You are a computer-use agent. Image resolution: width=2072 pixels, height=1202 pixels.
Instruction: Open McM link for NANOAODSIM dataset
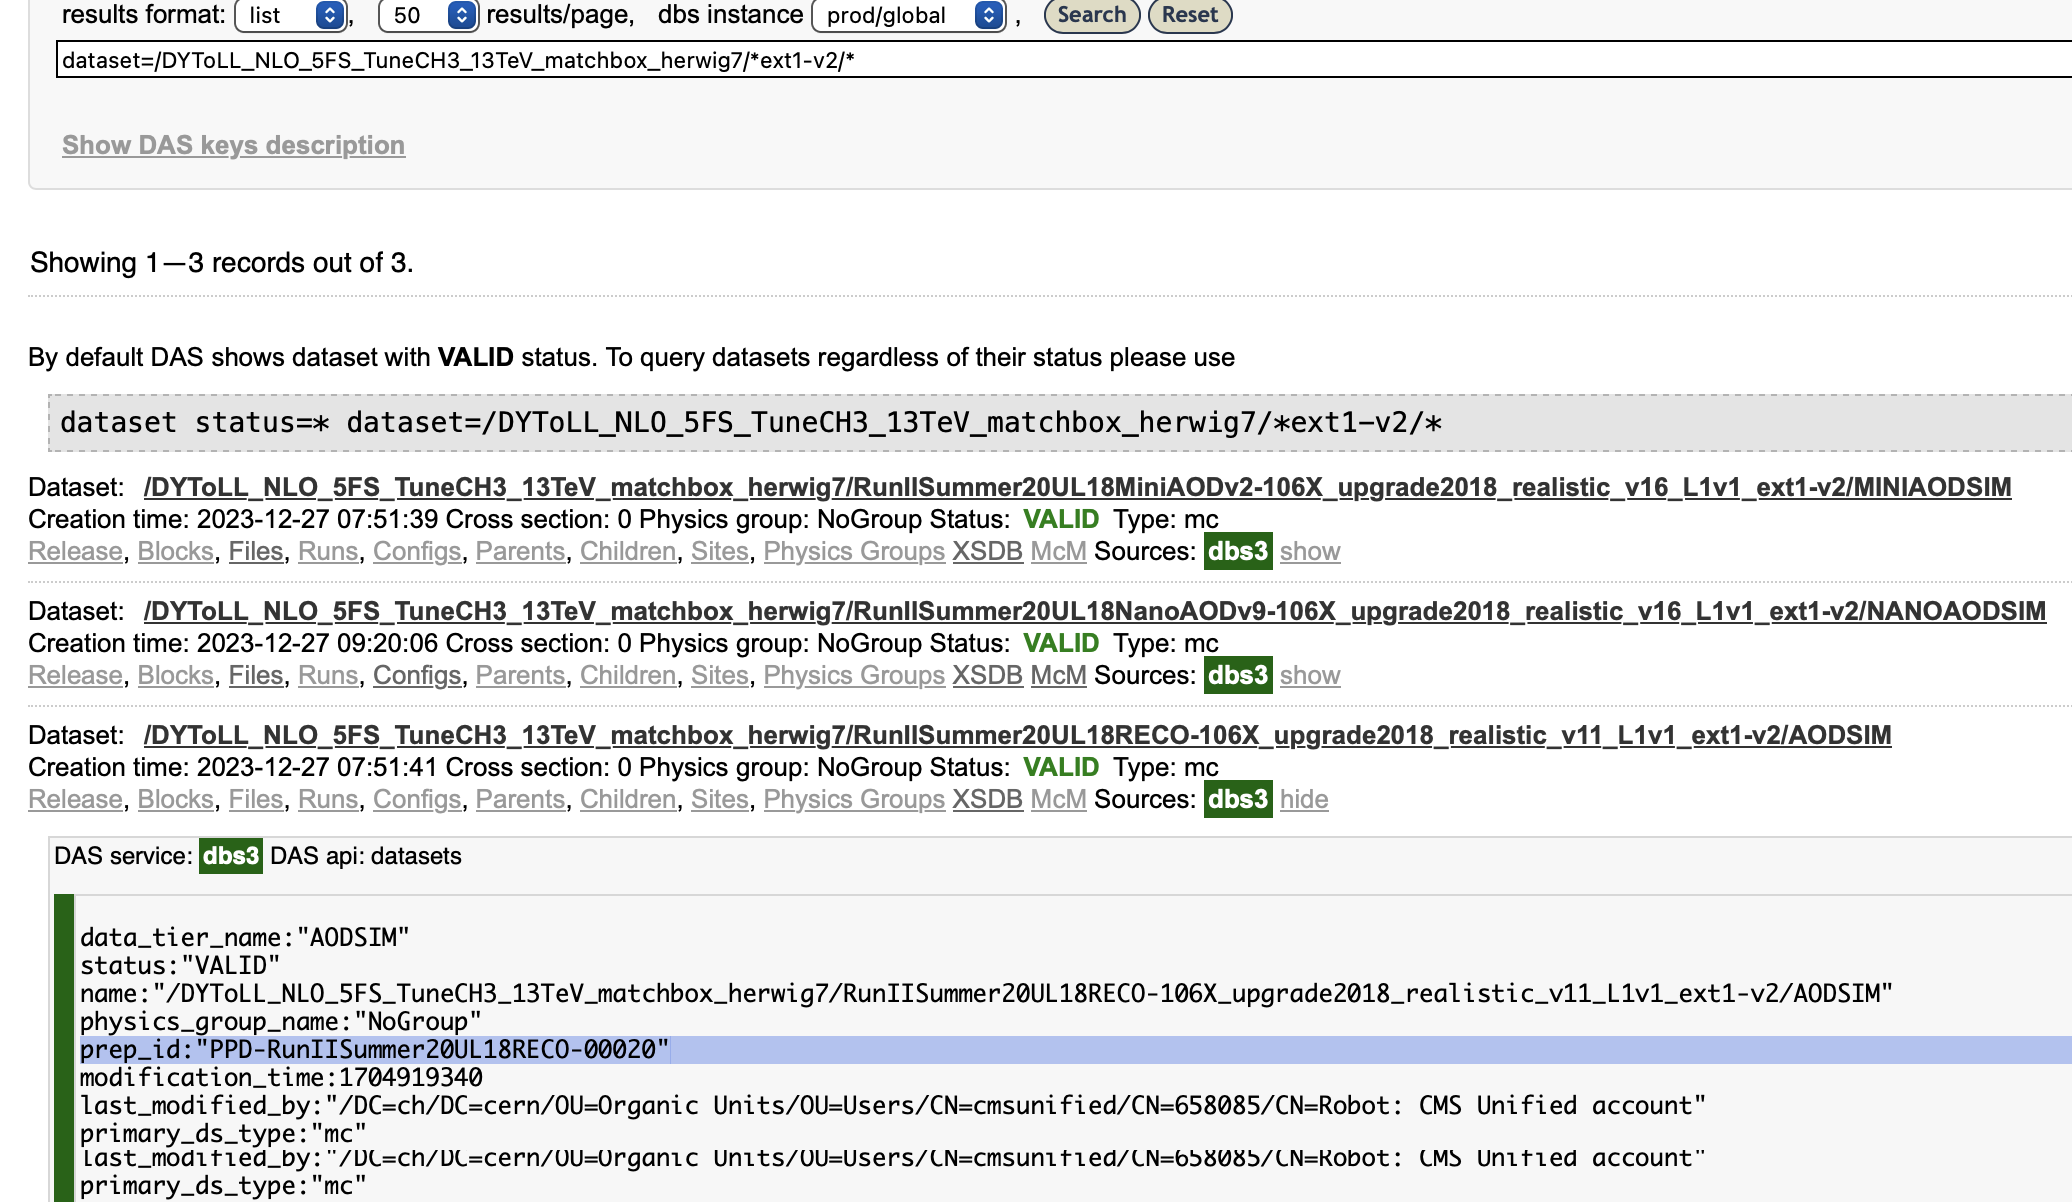[1058, 675]
